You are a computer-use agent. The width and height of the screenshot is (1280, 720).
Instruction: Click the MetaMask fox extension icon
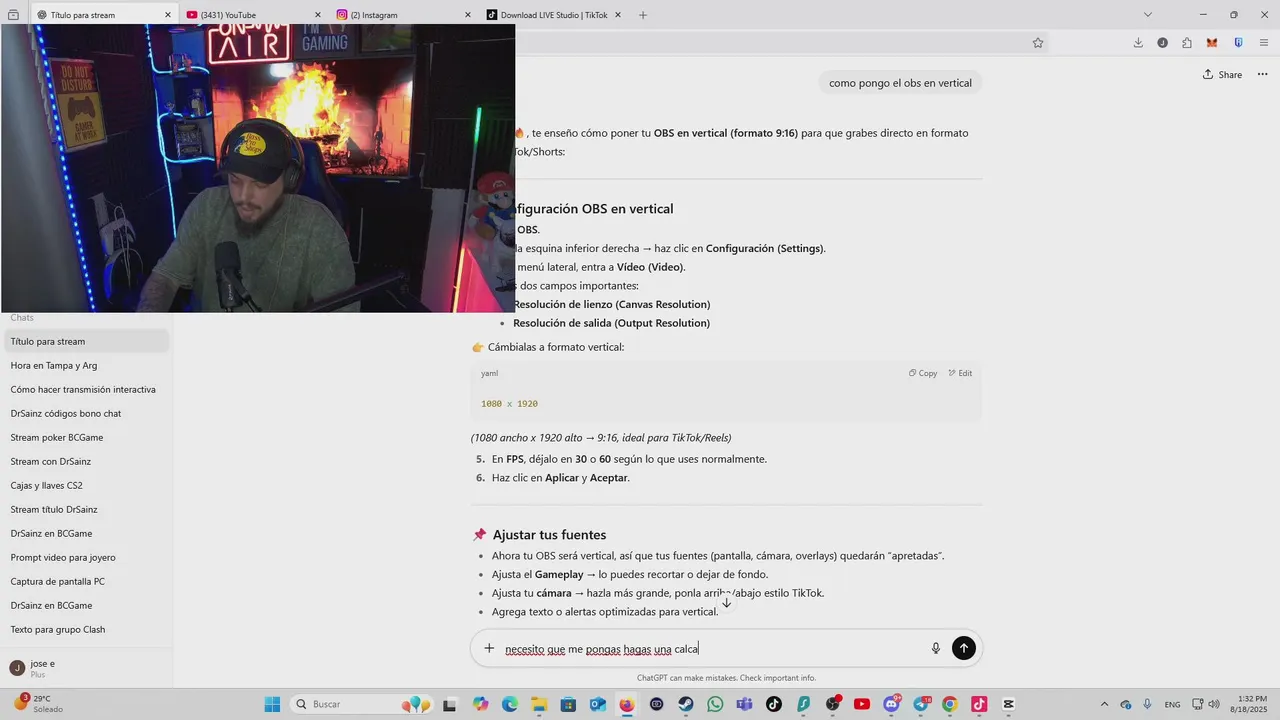pos(1212,43)
